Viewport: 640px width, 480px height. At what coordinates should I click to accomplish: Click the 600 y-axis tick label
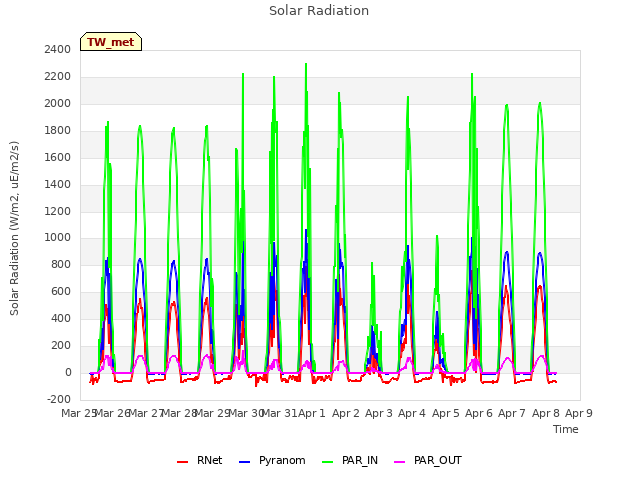coord(61,291)
